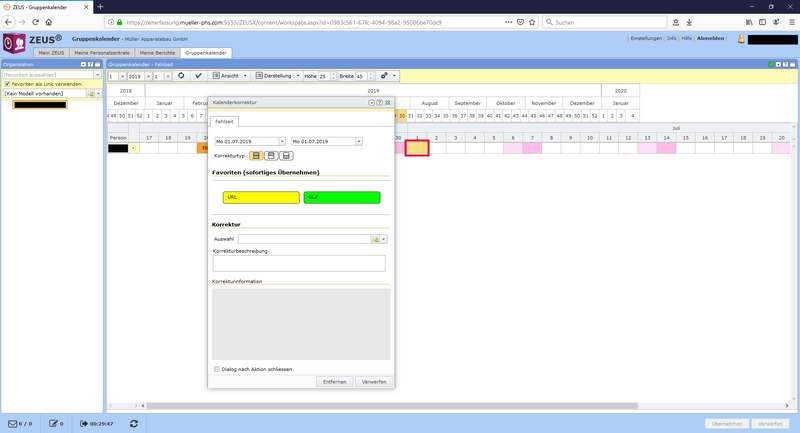Open the Ansicht dropdown menu
Viewport: 800px width, 433px height.
(230, 76)
